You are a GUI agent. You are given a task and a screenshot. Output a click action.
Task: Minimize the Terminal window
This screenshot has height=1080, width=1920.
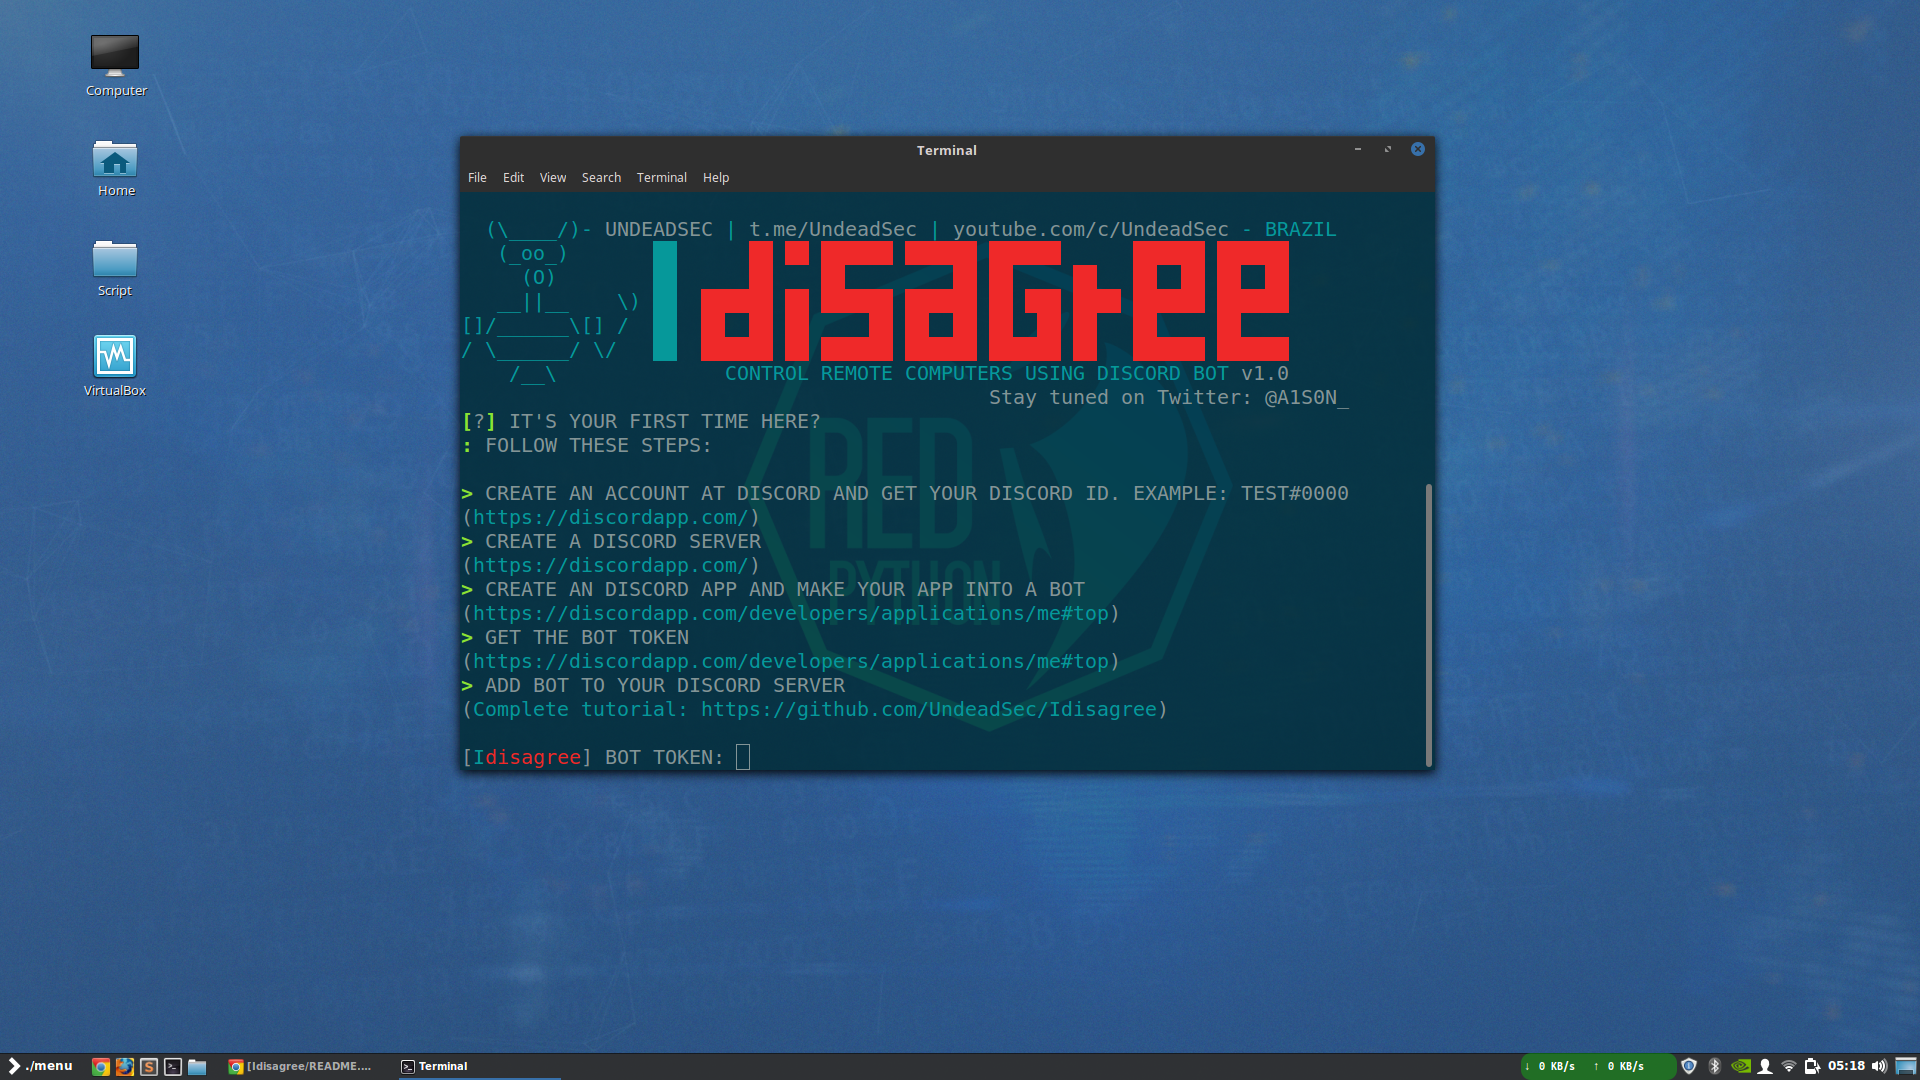[x=1358, y=149]
